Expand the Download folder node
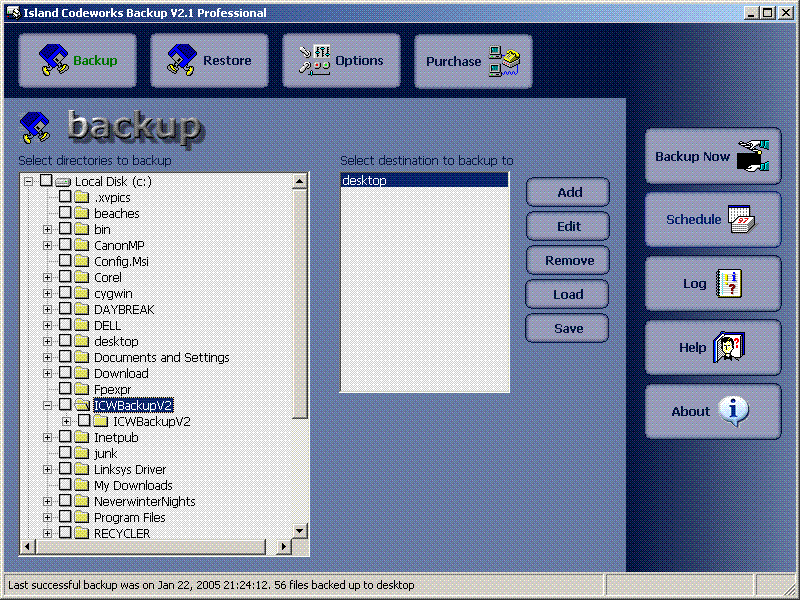Image resolution: width=800 pixels, height=600 pixels. click(47, 373)
